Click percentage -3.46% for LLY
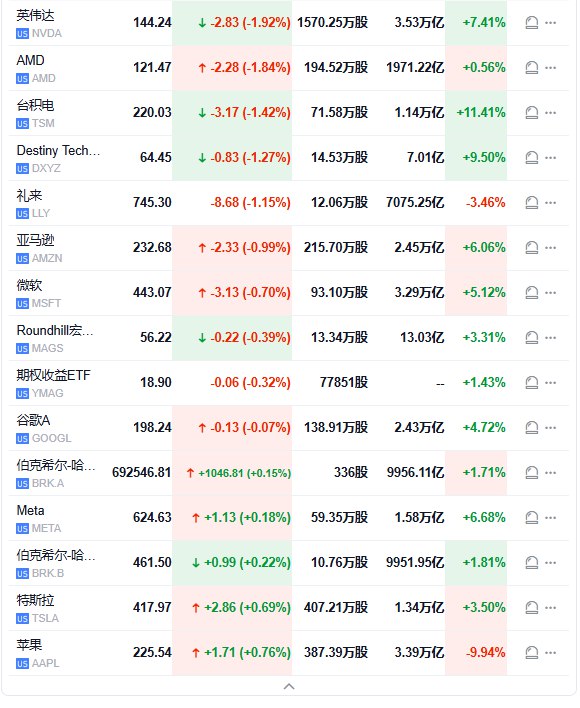 (486, 203)
